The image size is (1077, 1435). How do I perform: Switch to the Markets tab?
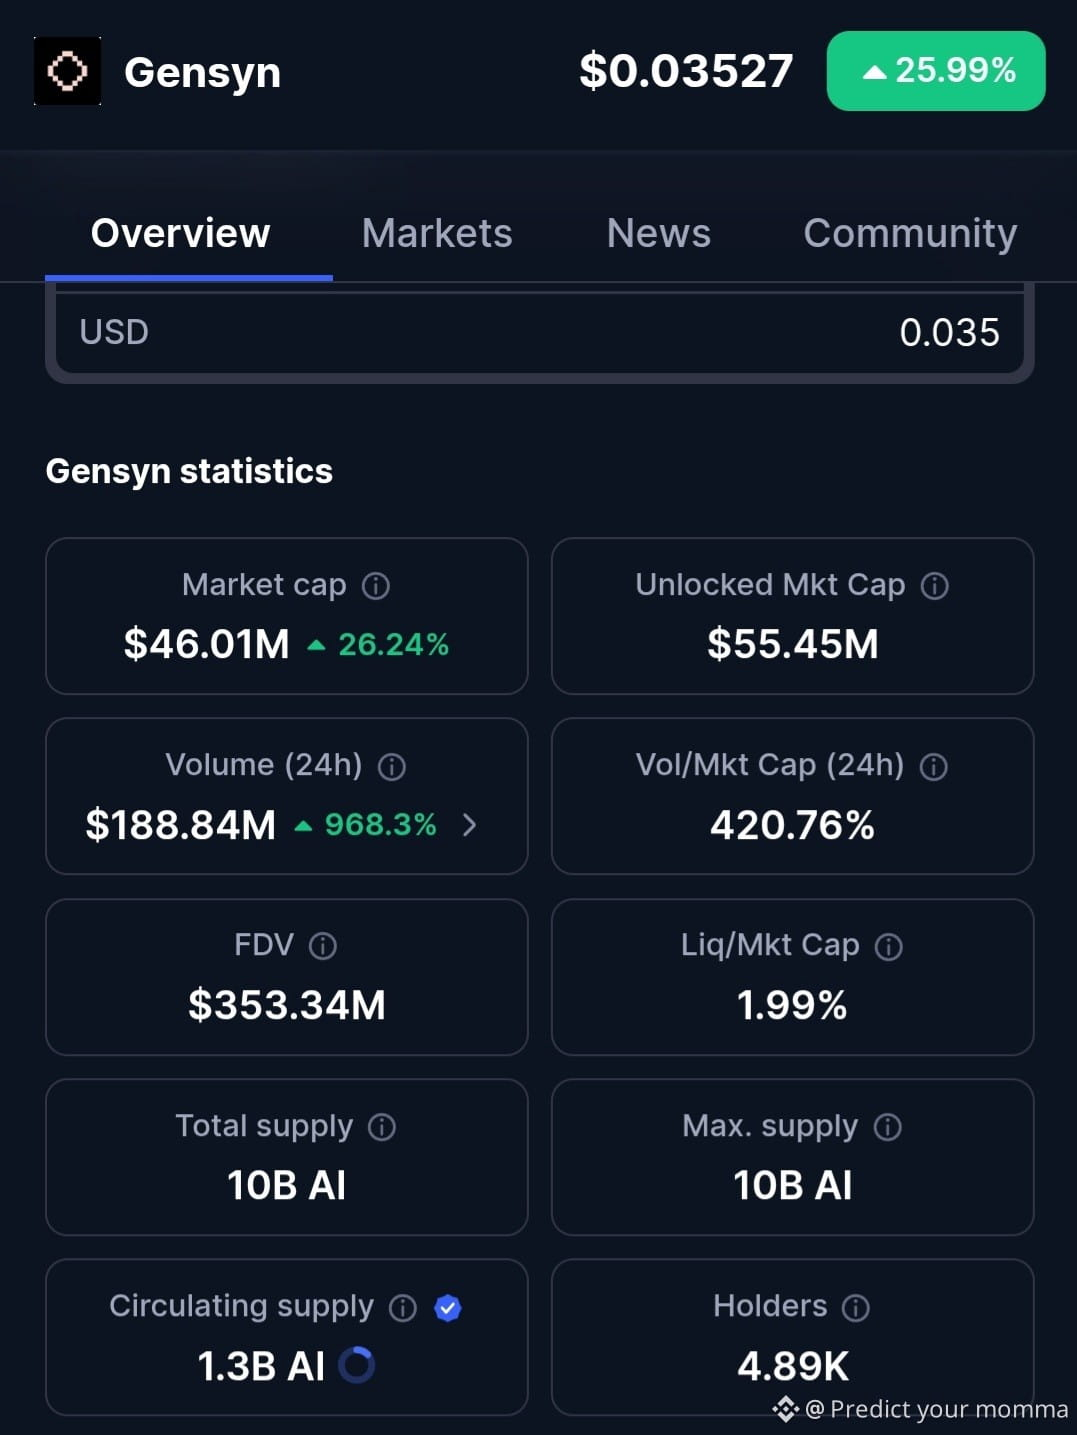tap(437, 233)
